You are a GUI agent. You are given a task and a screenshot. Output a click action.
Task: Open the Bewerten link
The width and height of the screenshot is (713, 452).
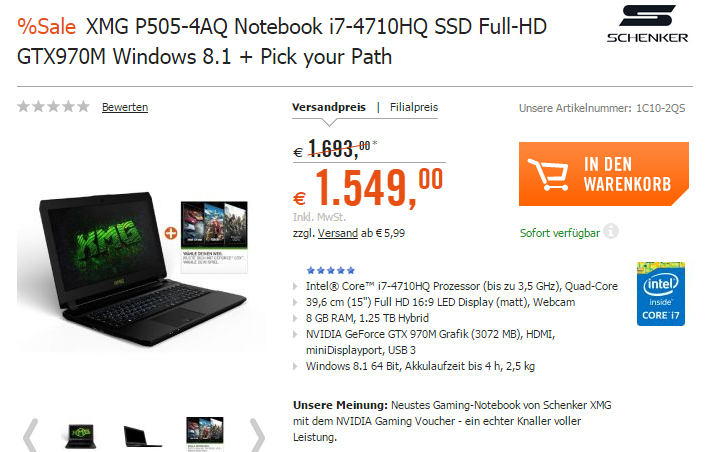pos(125,107)
